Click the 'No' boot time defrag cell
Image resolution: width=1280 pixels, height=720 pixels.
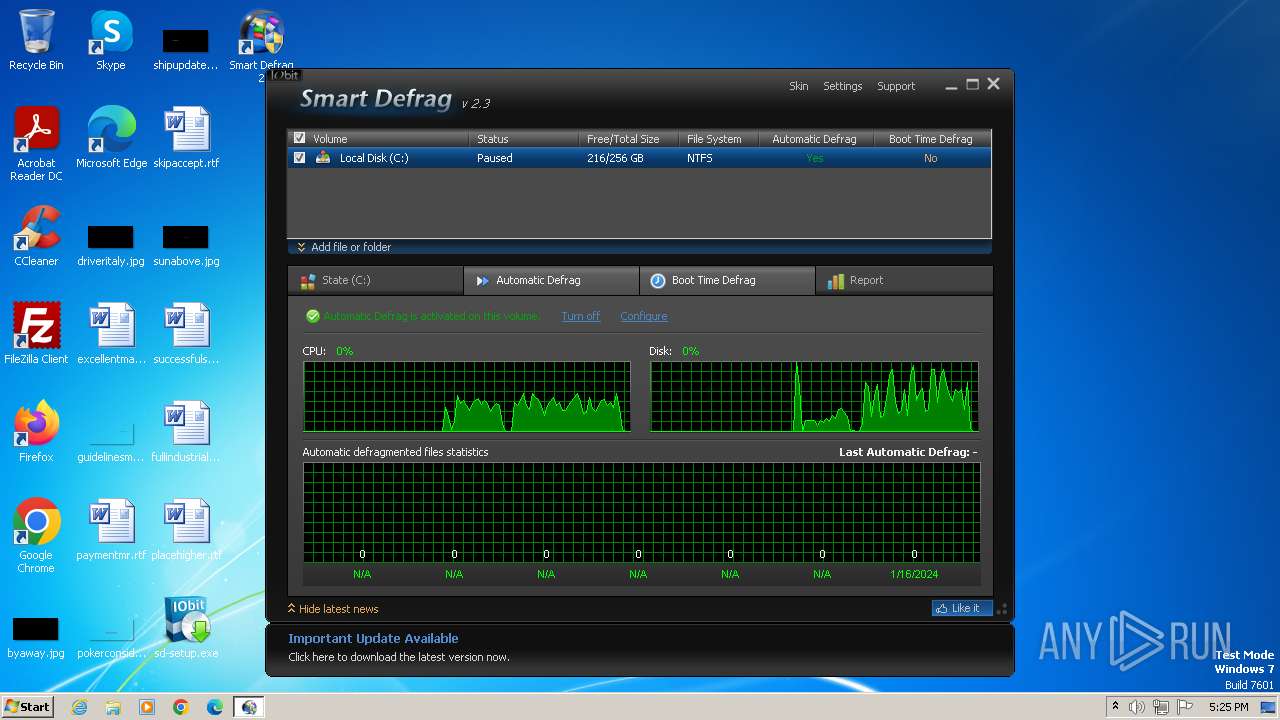(x=931, y=158)
